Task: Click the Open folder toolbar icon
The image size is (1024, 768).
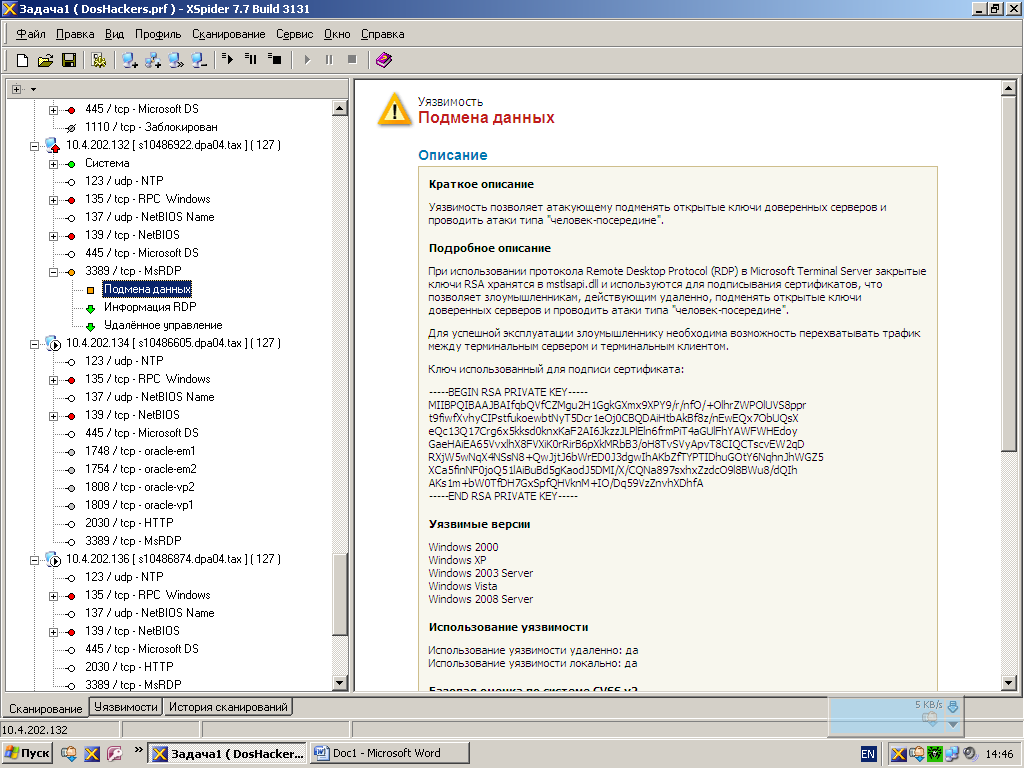Action: pyautogui.click(x=45, y=61)
